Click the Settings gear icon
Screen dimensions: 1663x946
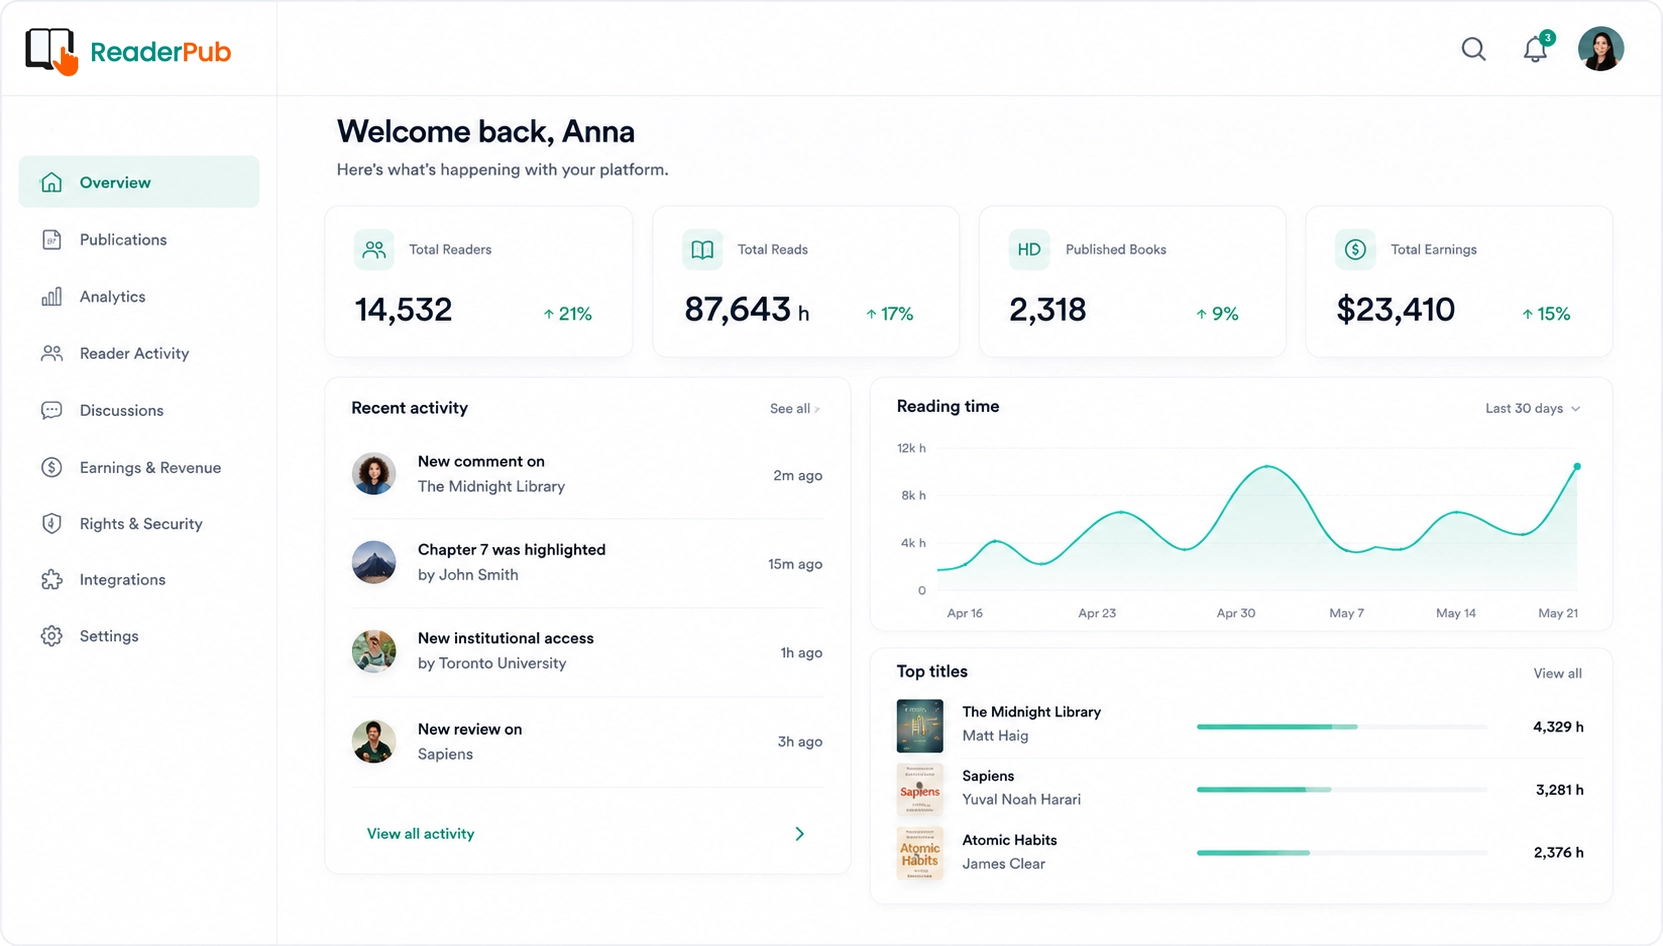pos(51,636)
